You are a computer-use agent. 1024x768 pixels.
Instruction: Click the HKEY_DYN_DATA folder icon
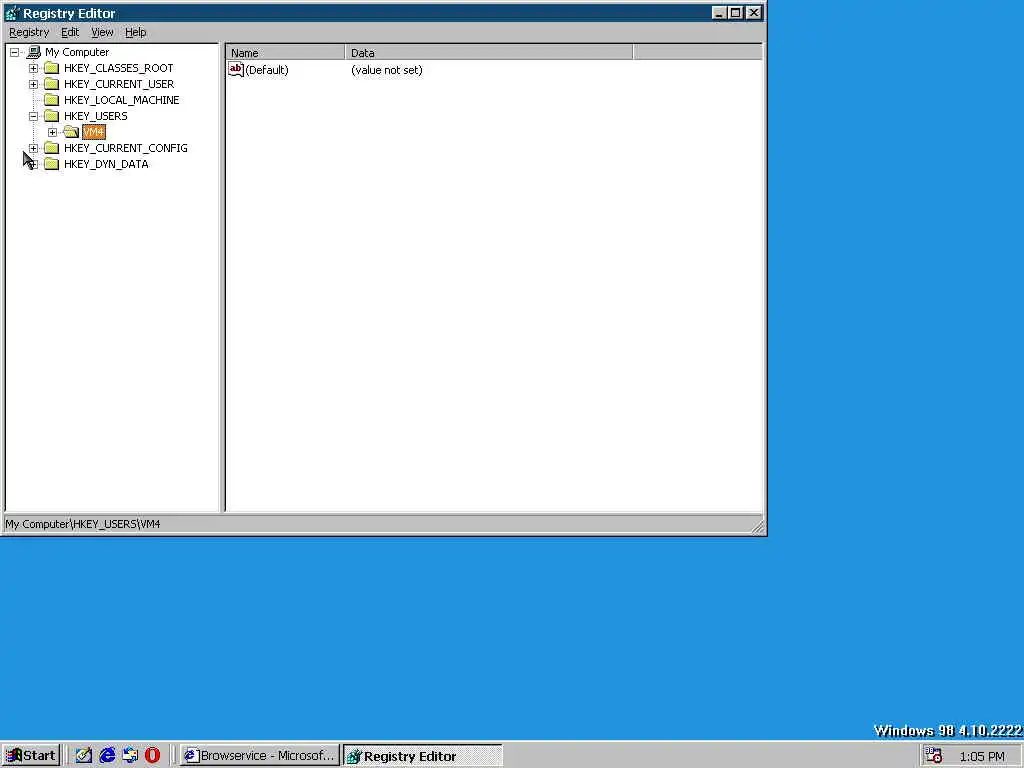pos(52,164)
